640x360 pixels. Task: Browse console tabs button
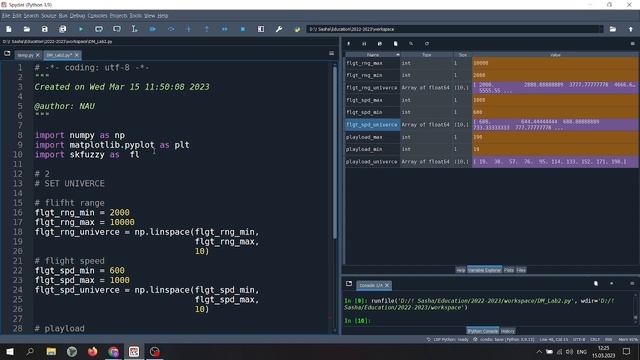349,283
